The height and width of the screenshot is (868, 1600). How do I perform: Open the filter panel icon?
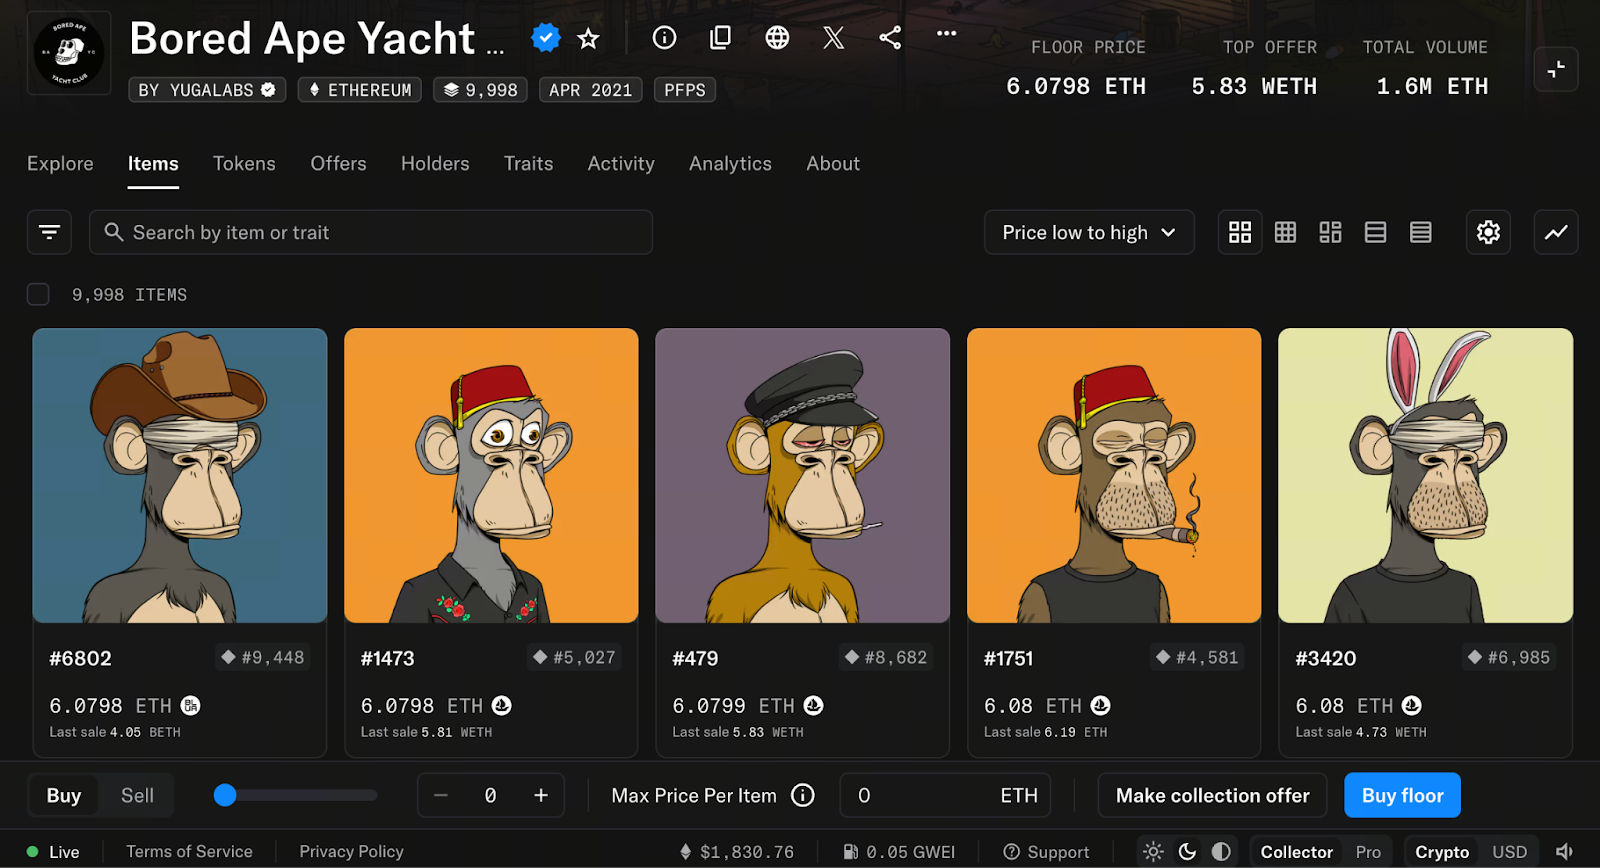point(49,232)
